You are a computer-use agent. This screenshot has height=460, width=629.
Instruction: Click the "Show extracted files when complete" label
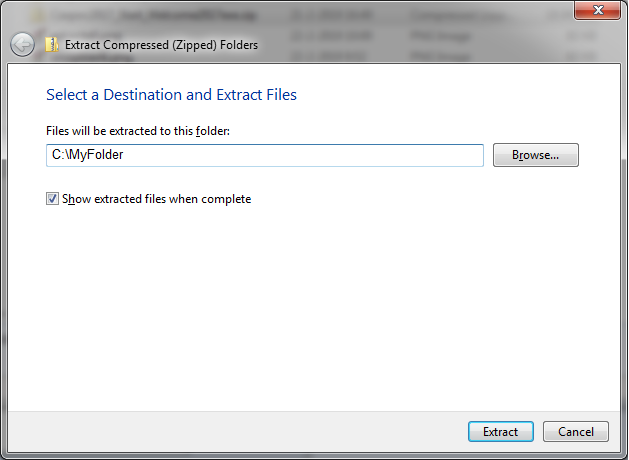156,199
